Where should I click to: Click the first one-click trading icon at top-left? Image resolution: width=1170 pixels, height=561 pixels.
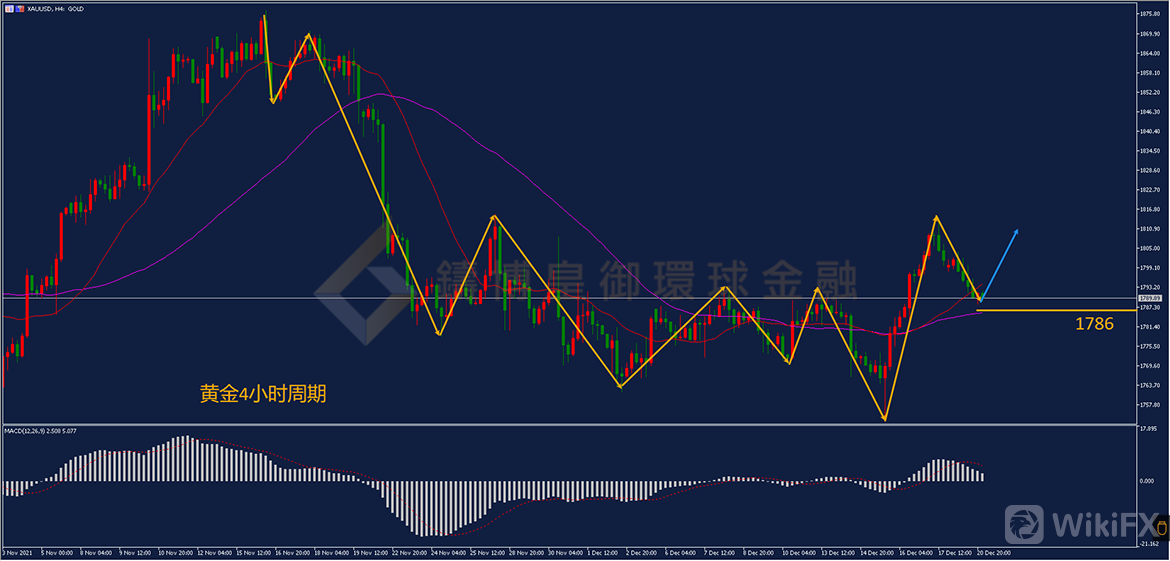click(9, 8)
